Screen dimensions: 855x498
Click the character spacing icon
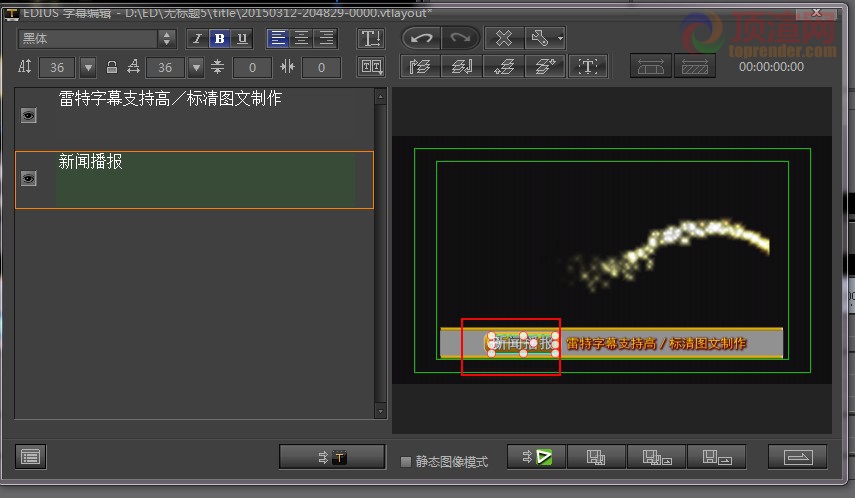(287, 67)
